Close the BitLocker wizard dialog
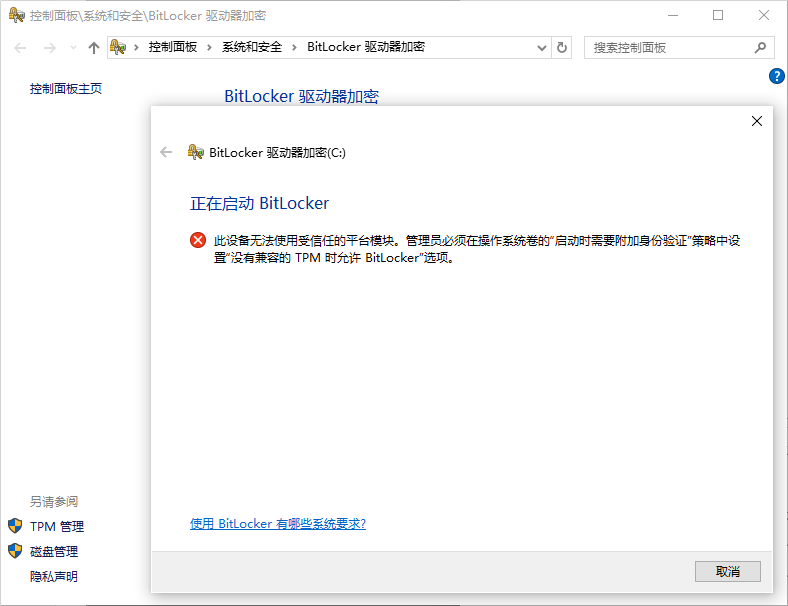The image size is (788, 606). click(757, 121)
